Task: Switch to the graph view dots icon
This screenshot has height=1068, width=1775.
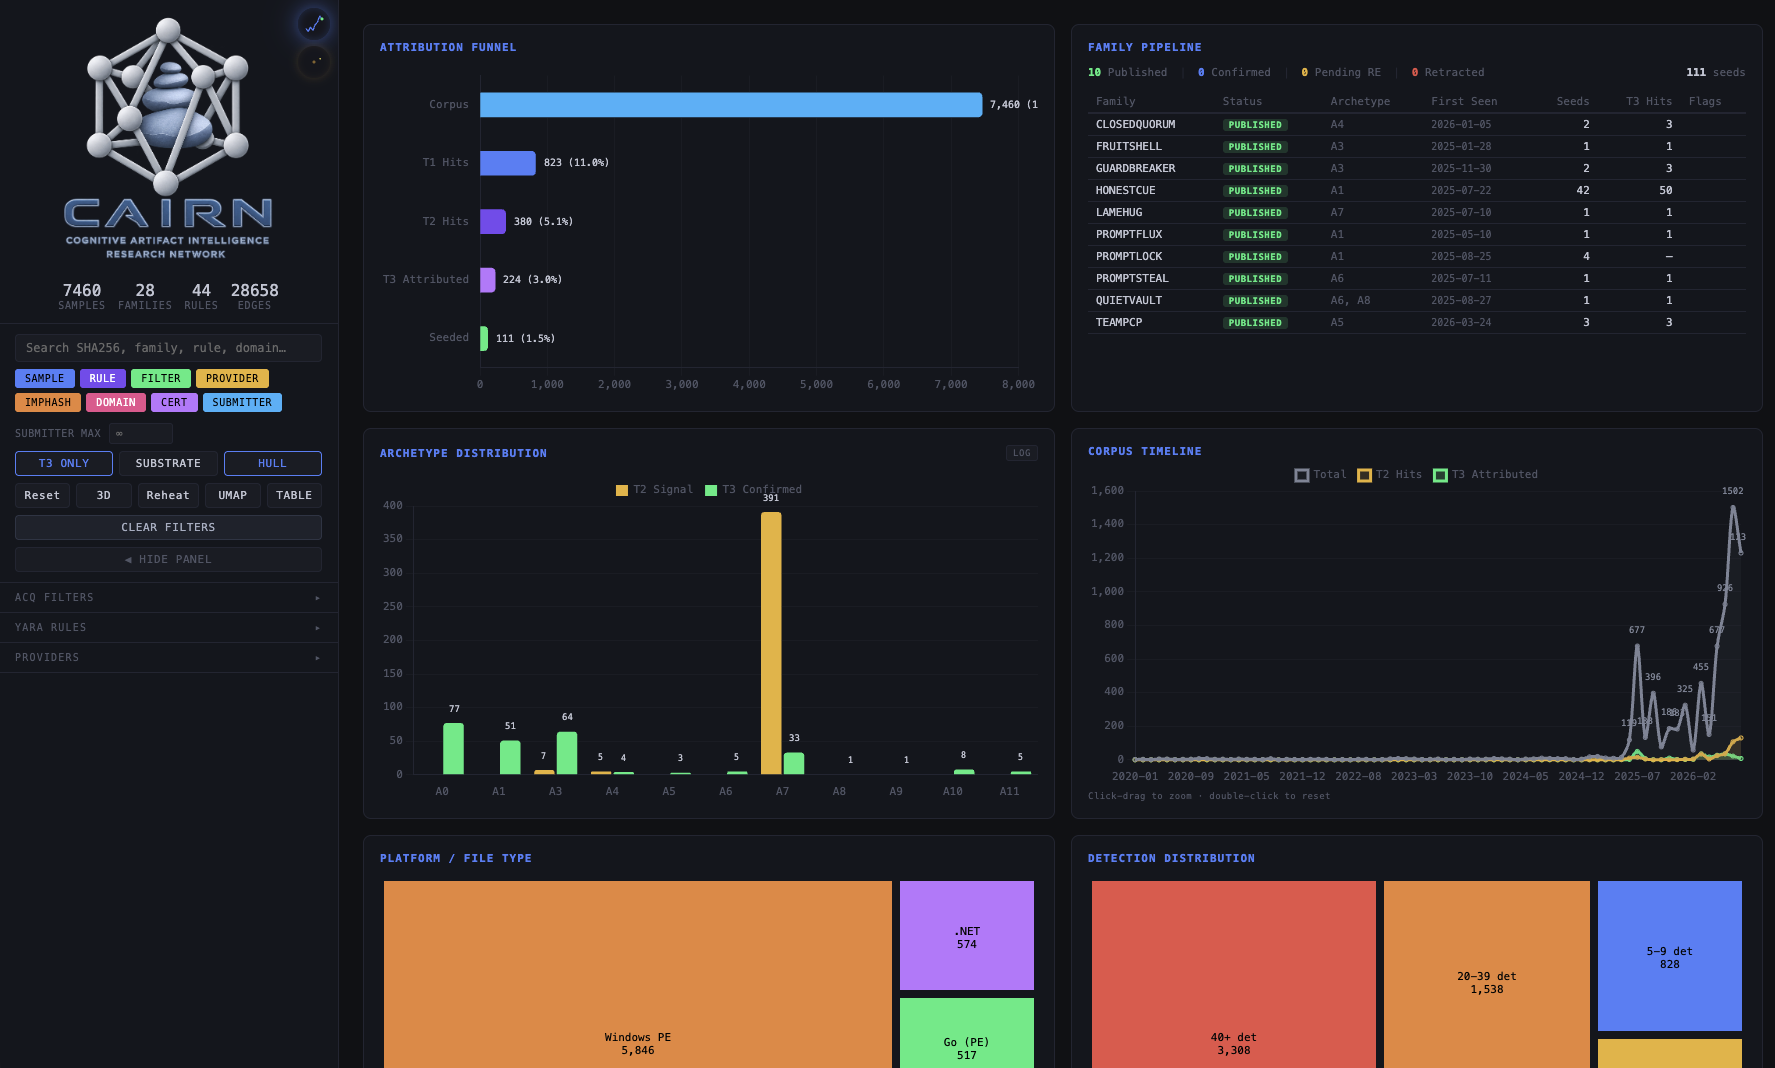Action: 314,62
